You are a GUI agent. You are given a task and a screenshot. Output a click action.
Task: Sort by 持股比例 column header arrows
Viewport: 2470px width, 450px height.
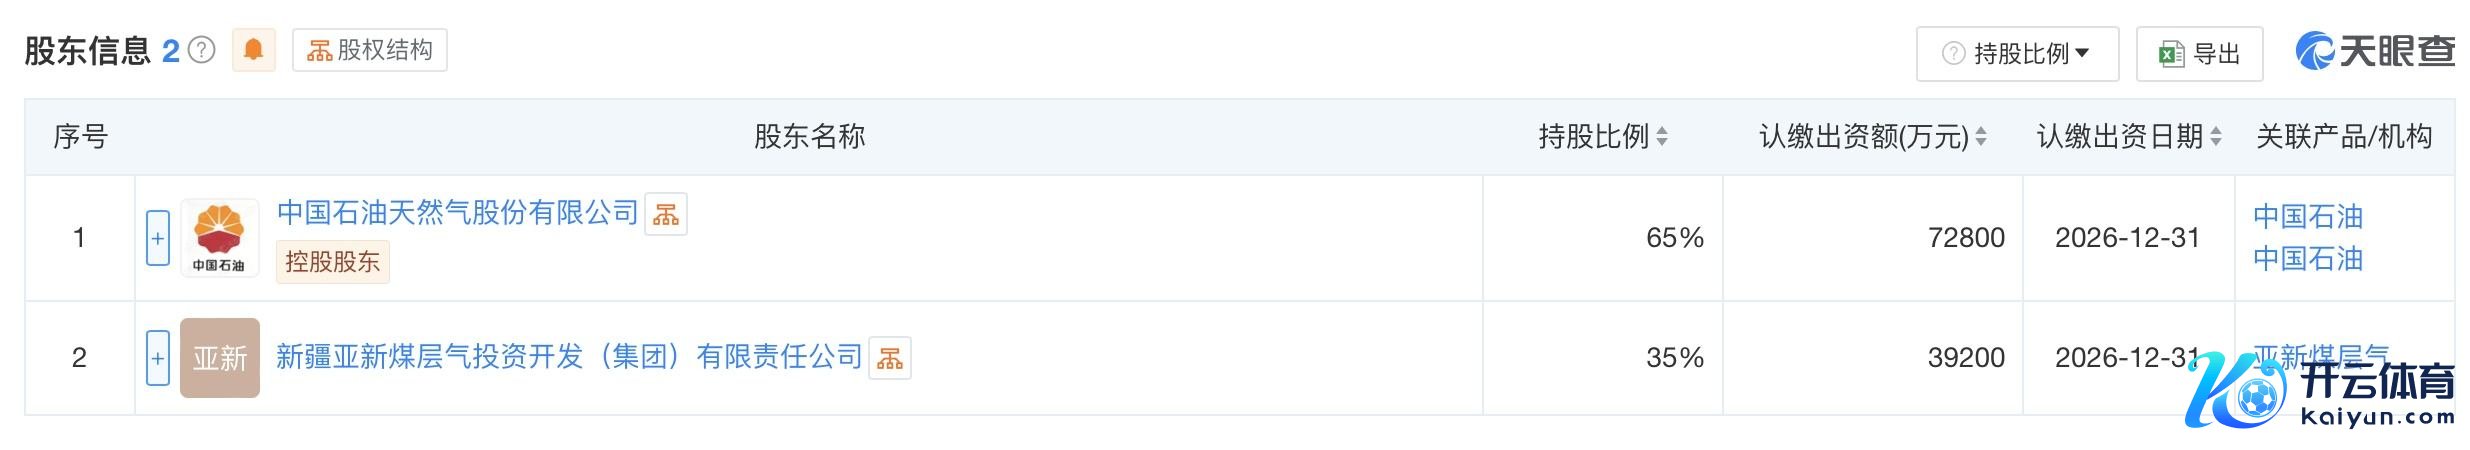click(1662, 136)
